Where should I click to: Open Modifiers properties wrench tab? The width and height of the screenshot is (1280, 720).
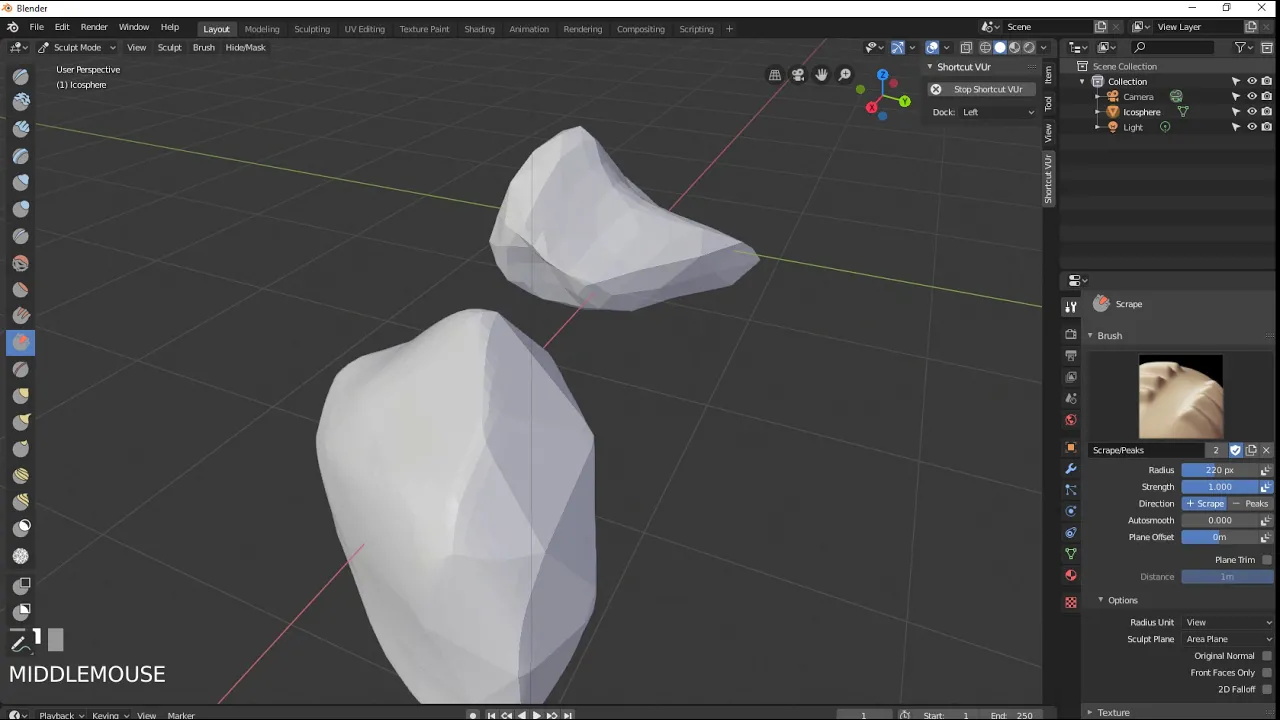point(1071,469)
